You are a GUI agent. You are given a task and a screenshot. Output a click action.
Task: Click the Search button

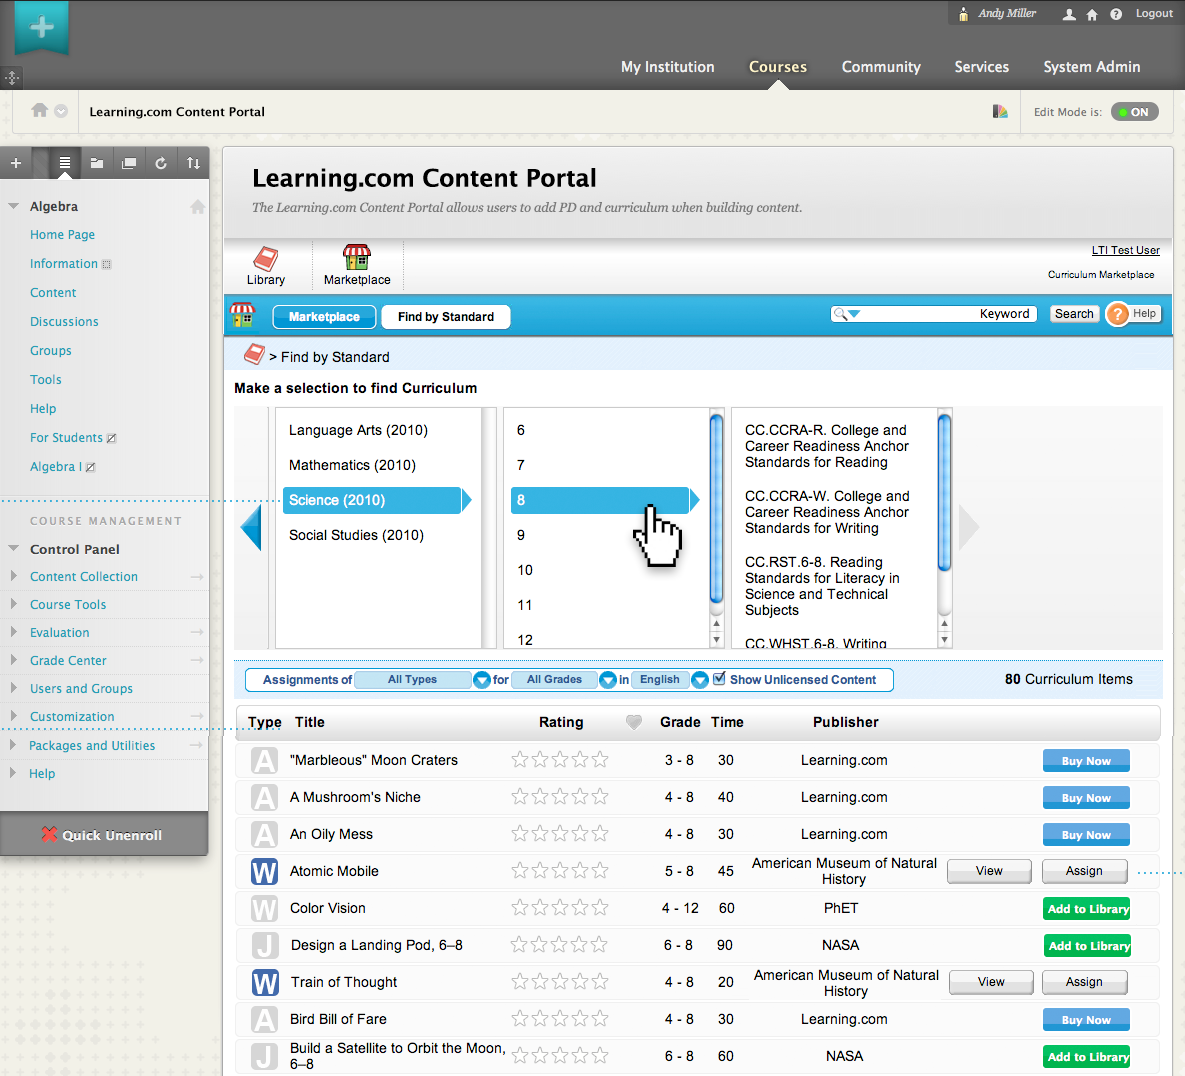(1074, 314)
